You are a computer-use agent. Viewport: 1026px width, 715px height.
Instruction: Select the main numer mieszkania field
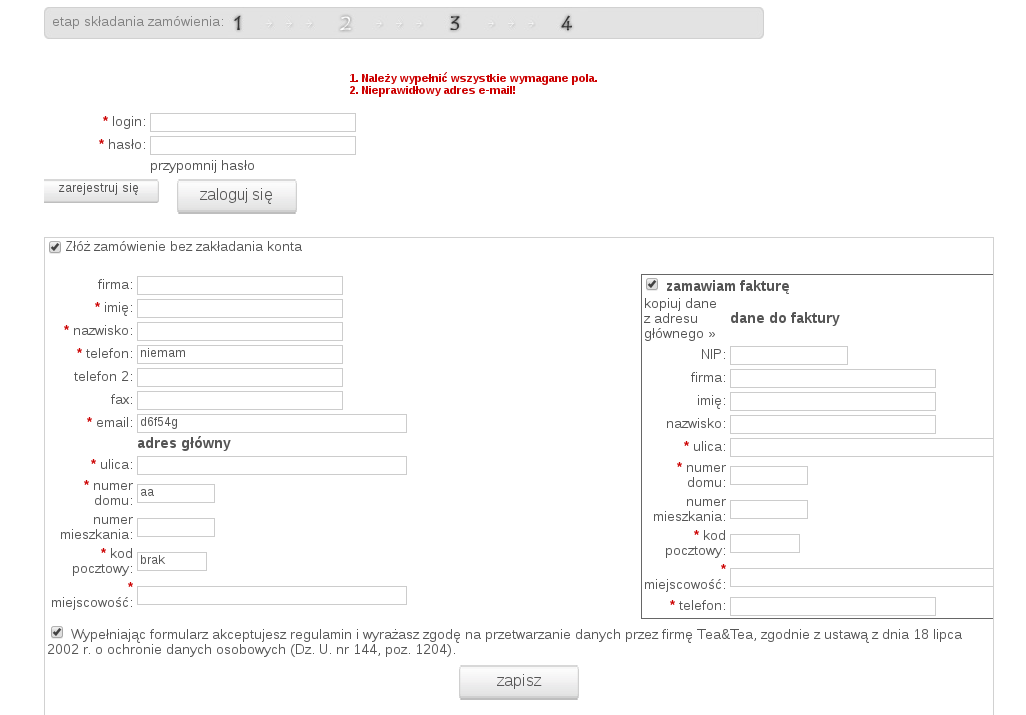(x=176, y=527)
